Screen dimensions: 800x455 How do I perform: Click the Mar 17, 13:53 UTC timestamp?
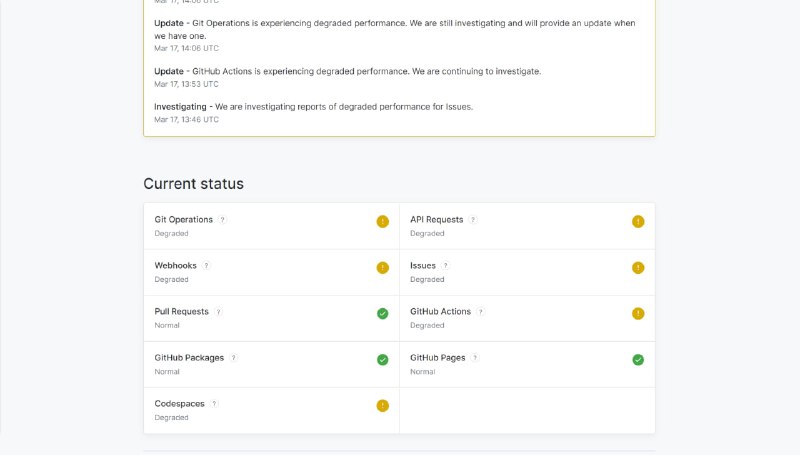click(x=186, y=84)
